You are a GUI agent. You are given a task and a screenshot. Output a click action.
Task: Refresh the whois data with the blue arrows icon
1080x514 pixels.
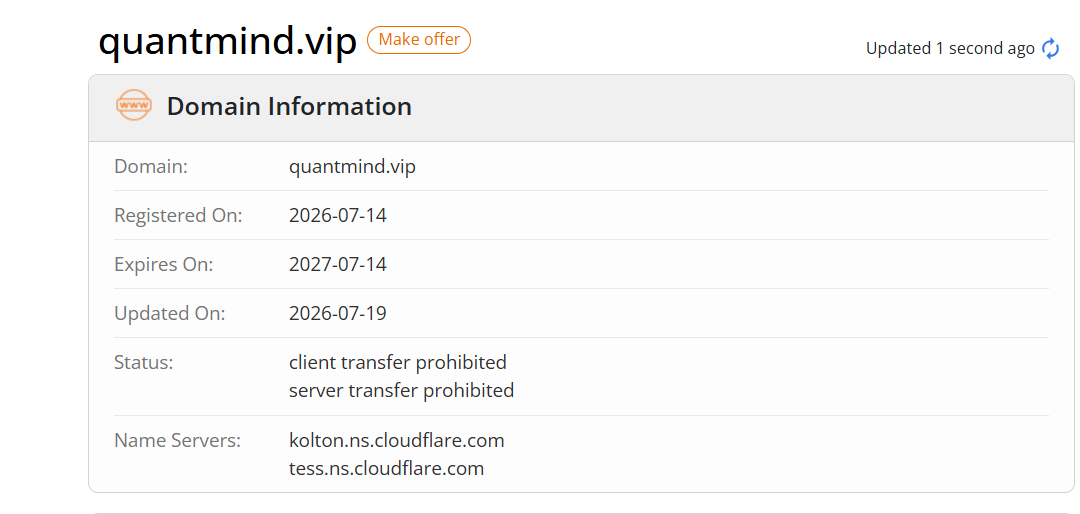coord(1050,49)
